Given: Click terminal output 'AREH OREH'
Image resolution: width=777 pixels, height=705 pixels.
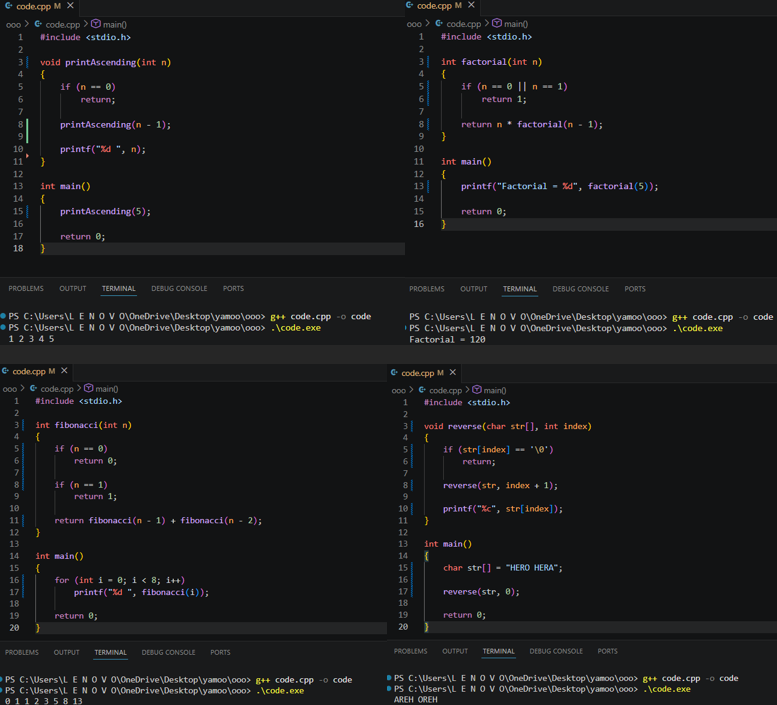Looking at the screenshot, I should pyautogui.click(x=416, y=700).
